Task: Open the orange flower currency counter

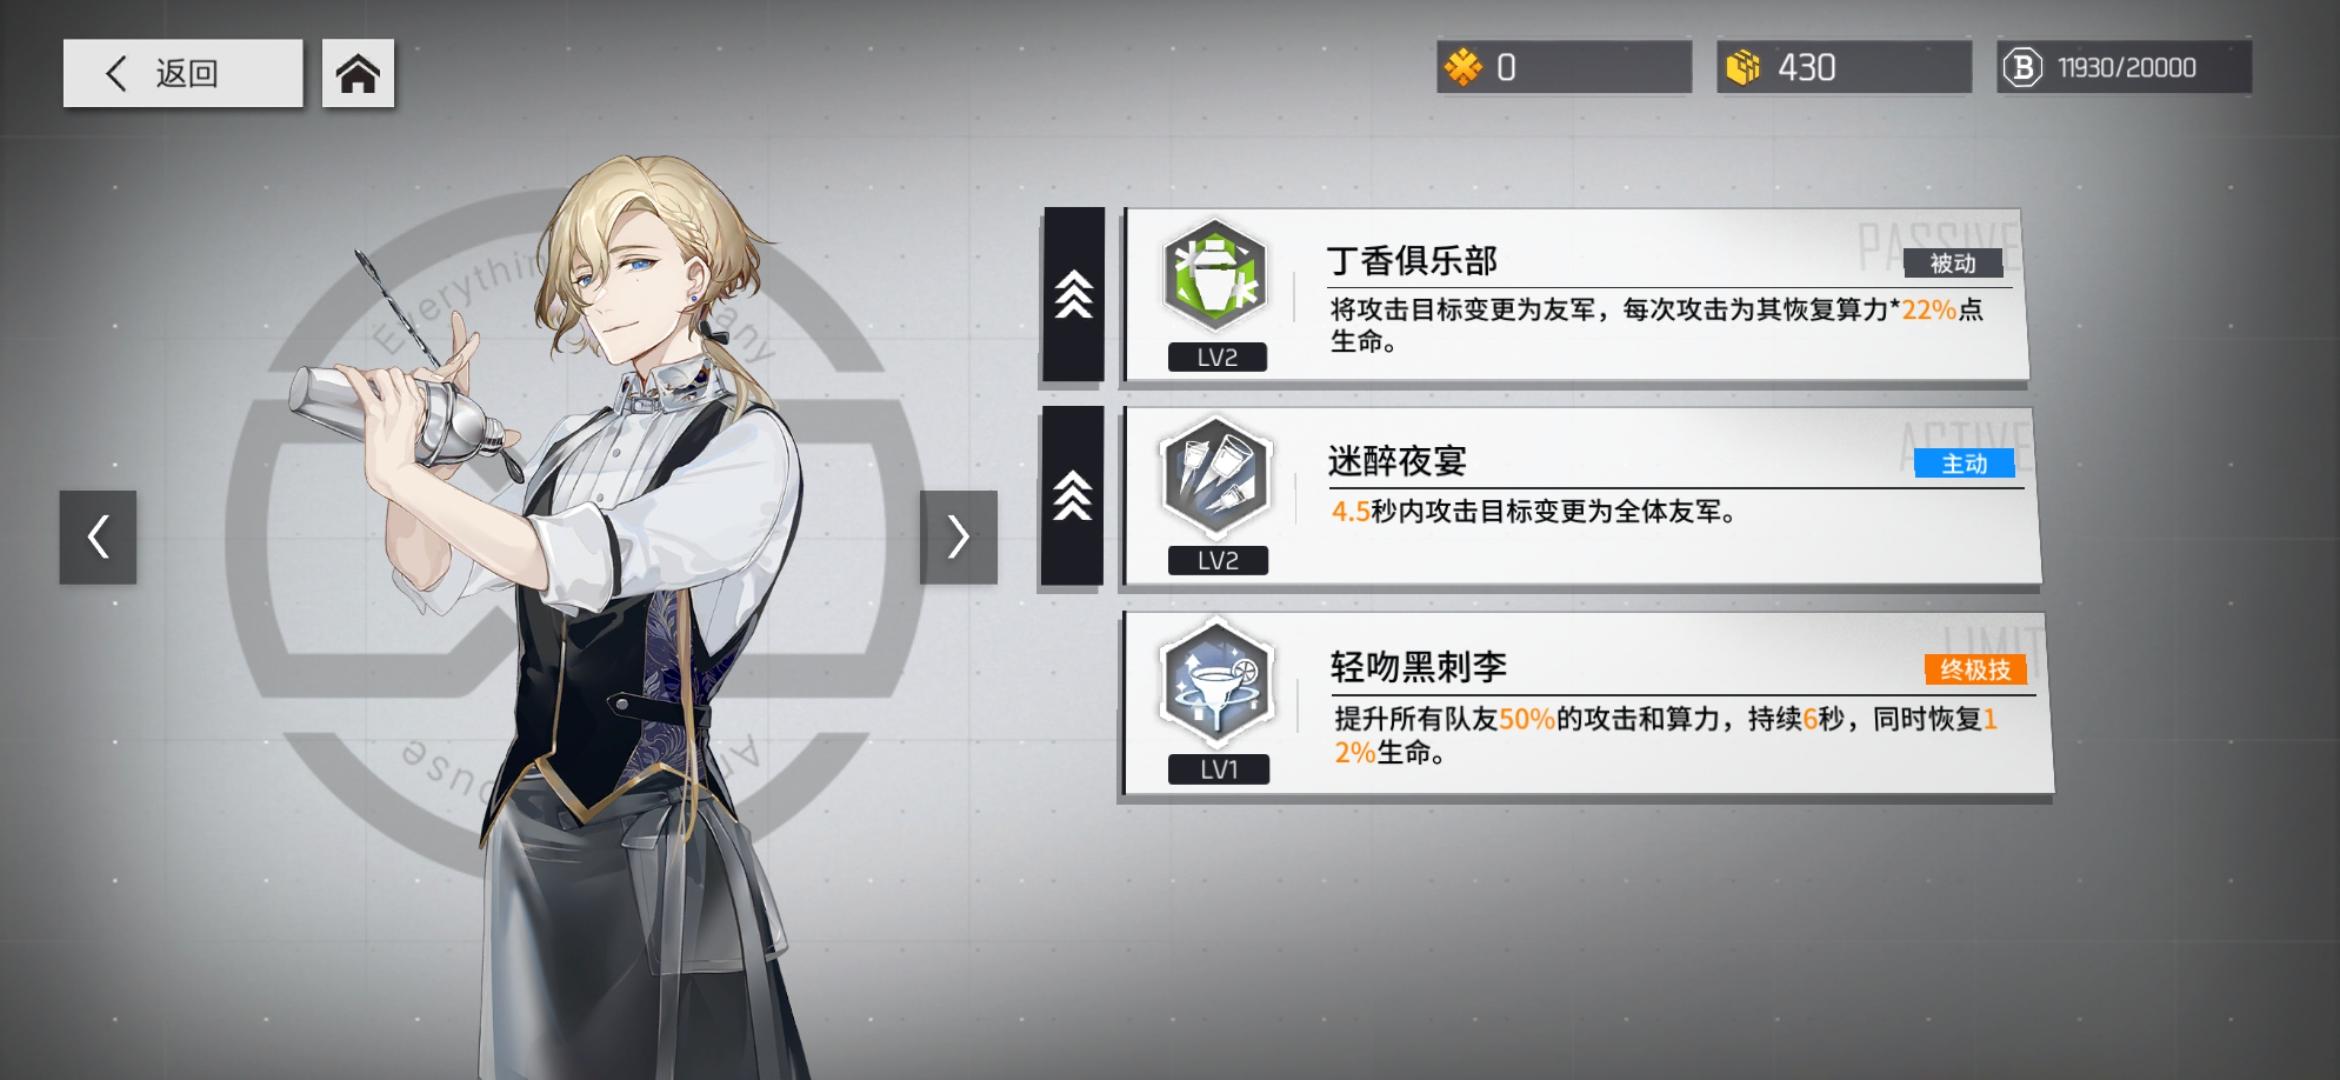Action: pyautogui.click(x=1564, y=67)
